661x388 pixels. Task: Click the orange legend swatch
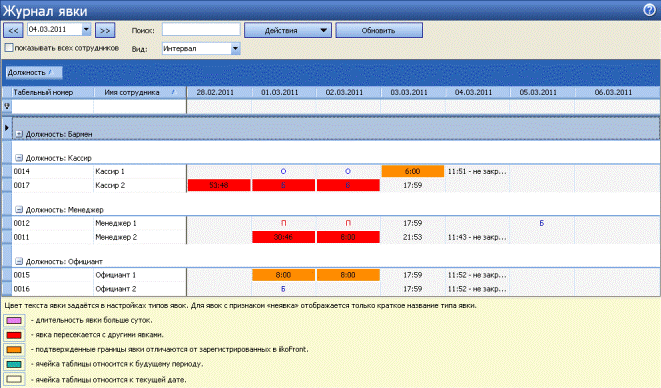(x=14, y=350)
